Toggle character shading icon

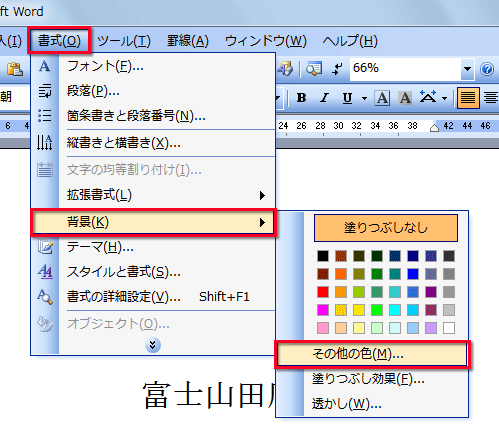(405, 98)
